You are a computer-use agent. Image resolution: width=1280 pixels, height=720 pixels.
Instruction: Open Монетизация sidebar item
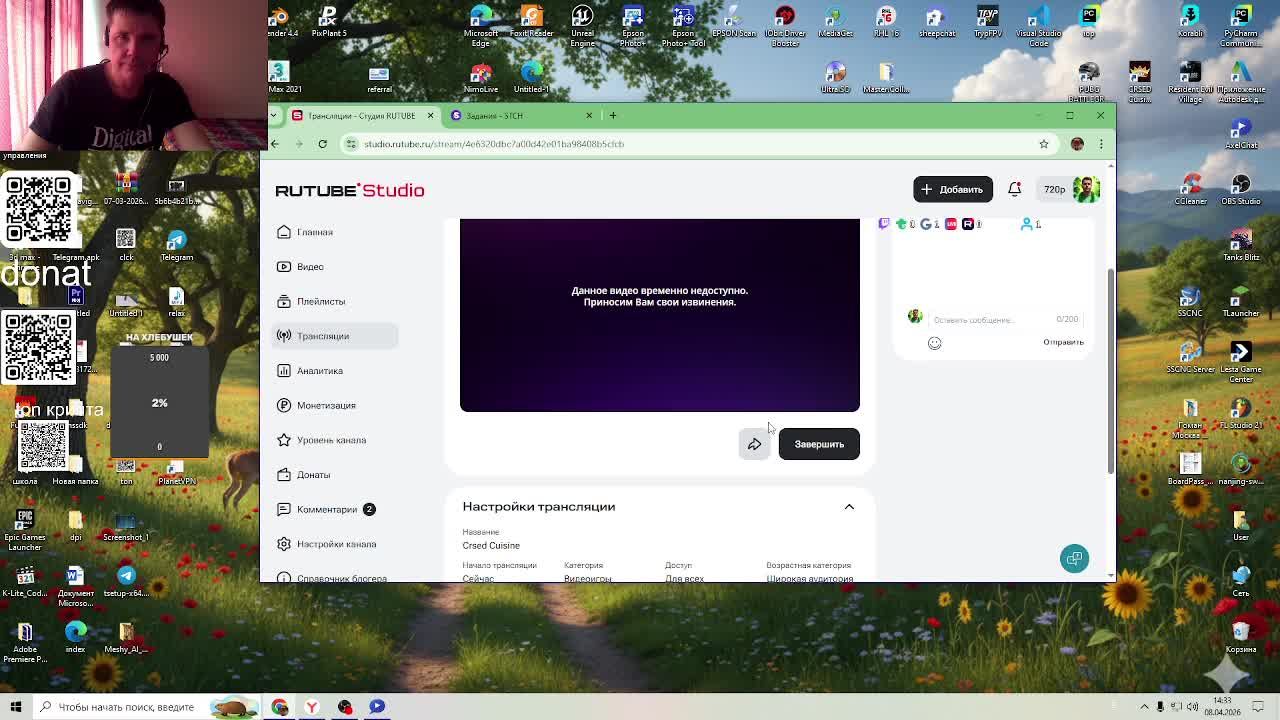334,405
